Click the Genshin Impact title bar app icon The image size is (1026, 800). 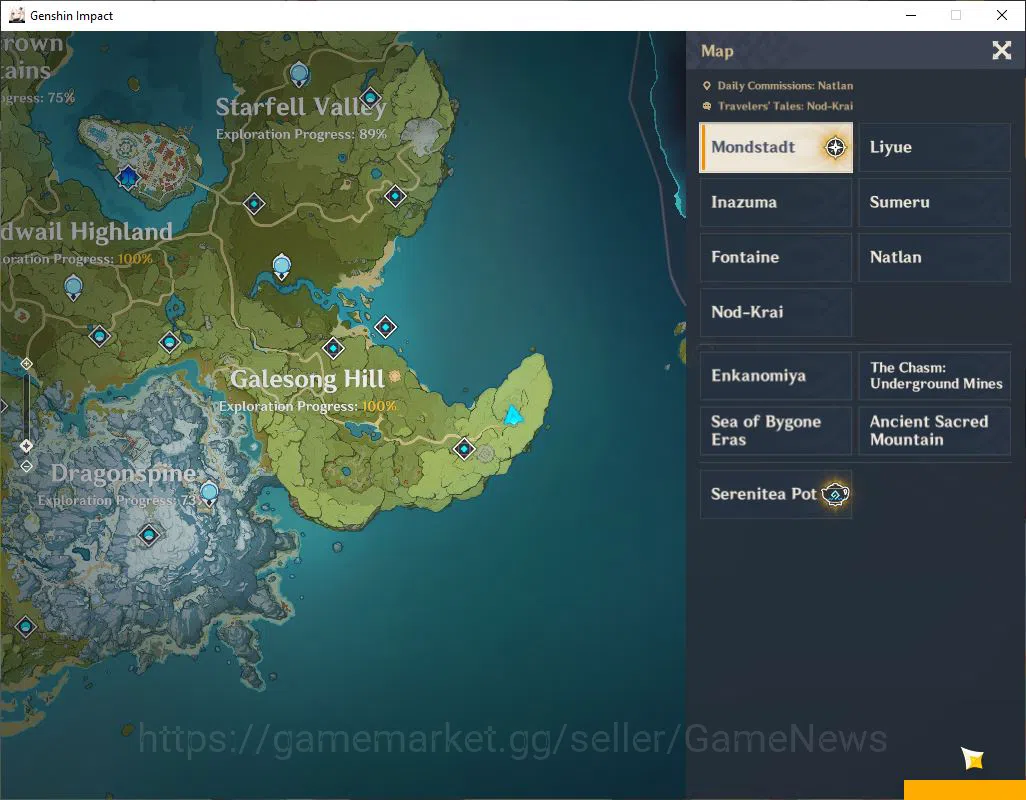coord(17,15)
